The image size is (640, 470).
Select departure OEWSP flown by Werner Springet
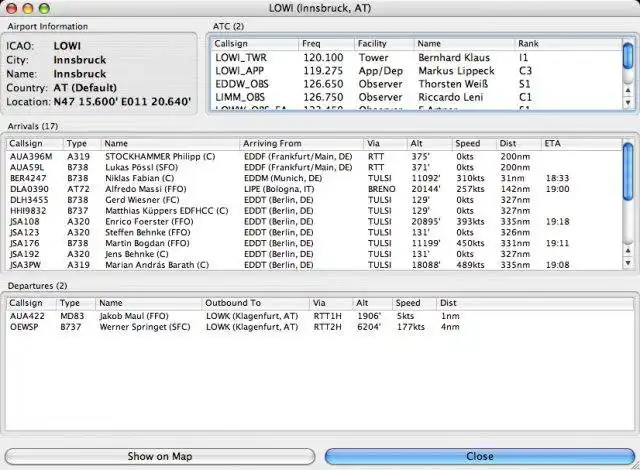(x=320, y=327)
